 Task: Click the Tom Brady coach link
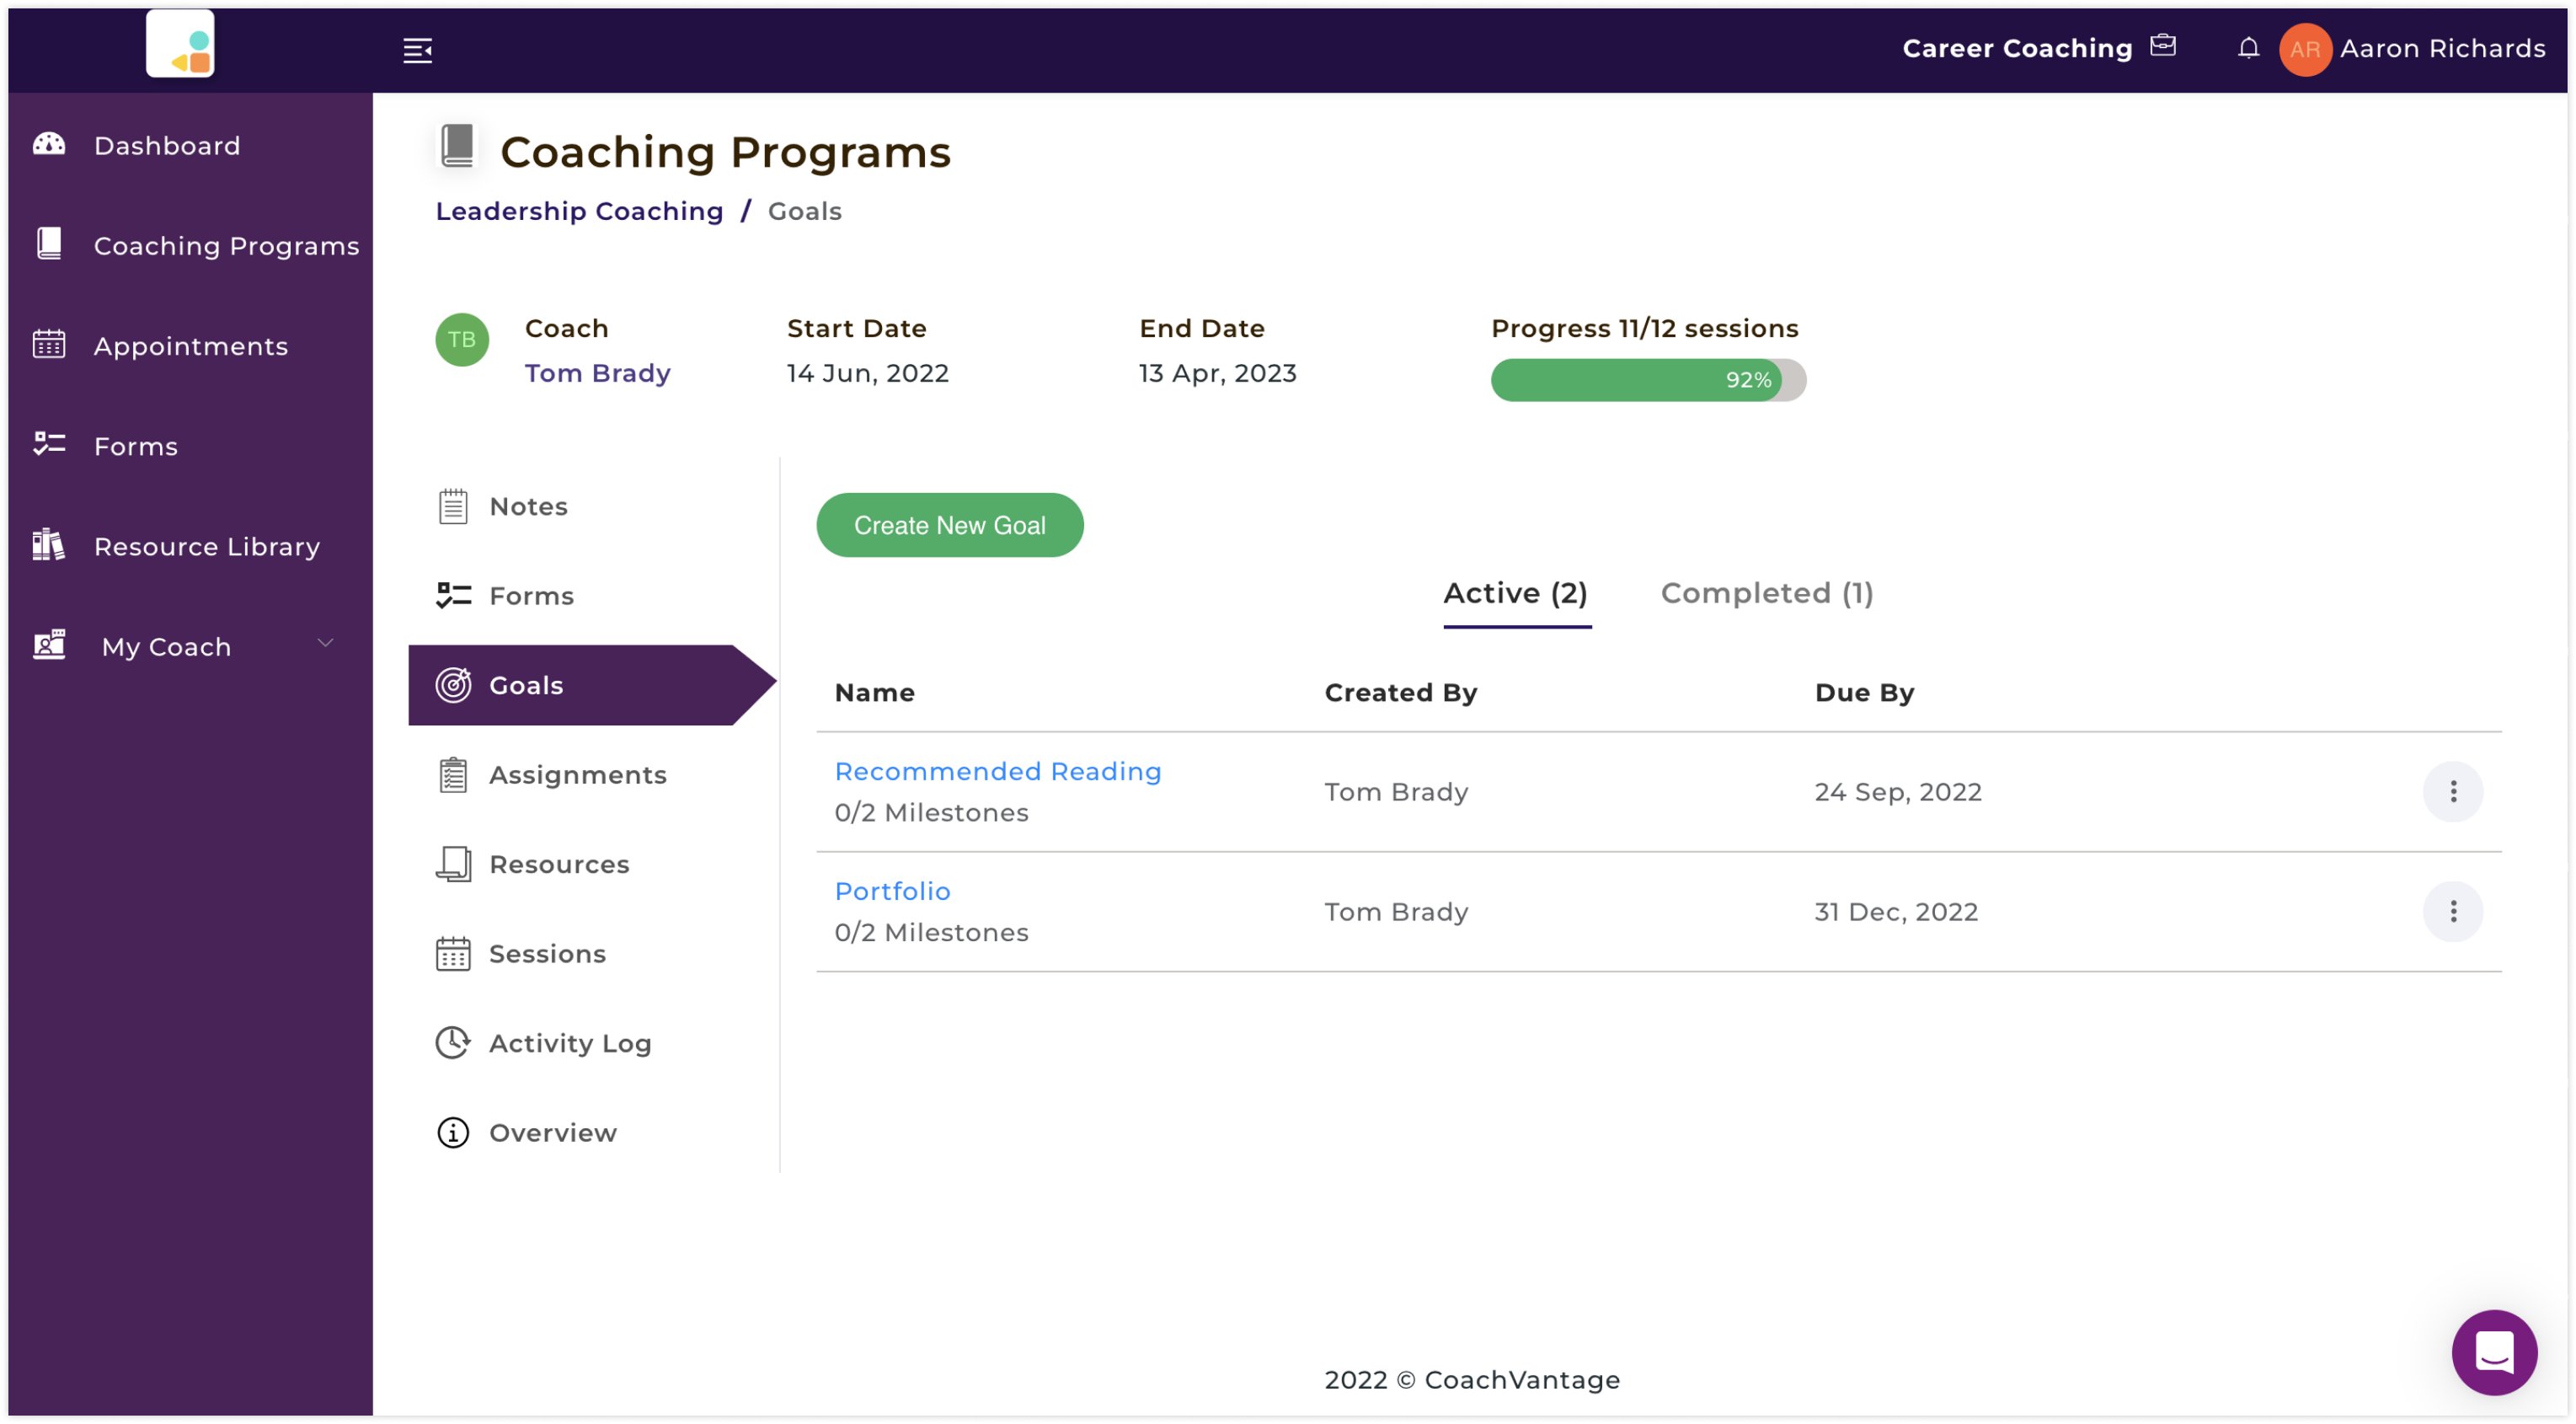(x=597, y=373)
